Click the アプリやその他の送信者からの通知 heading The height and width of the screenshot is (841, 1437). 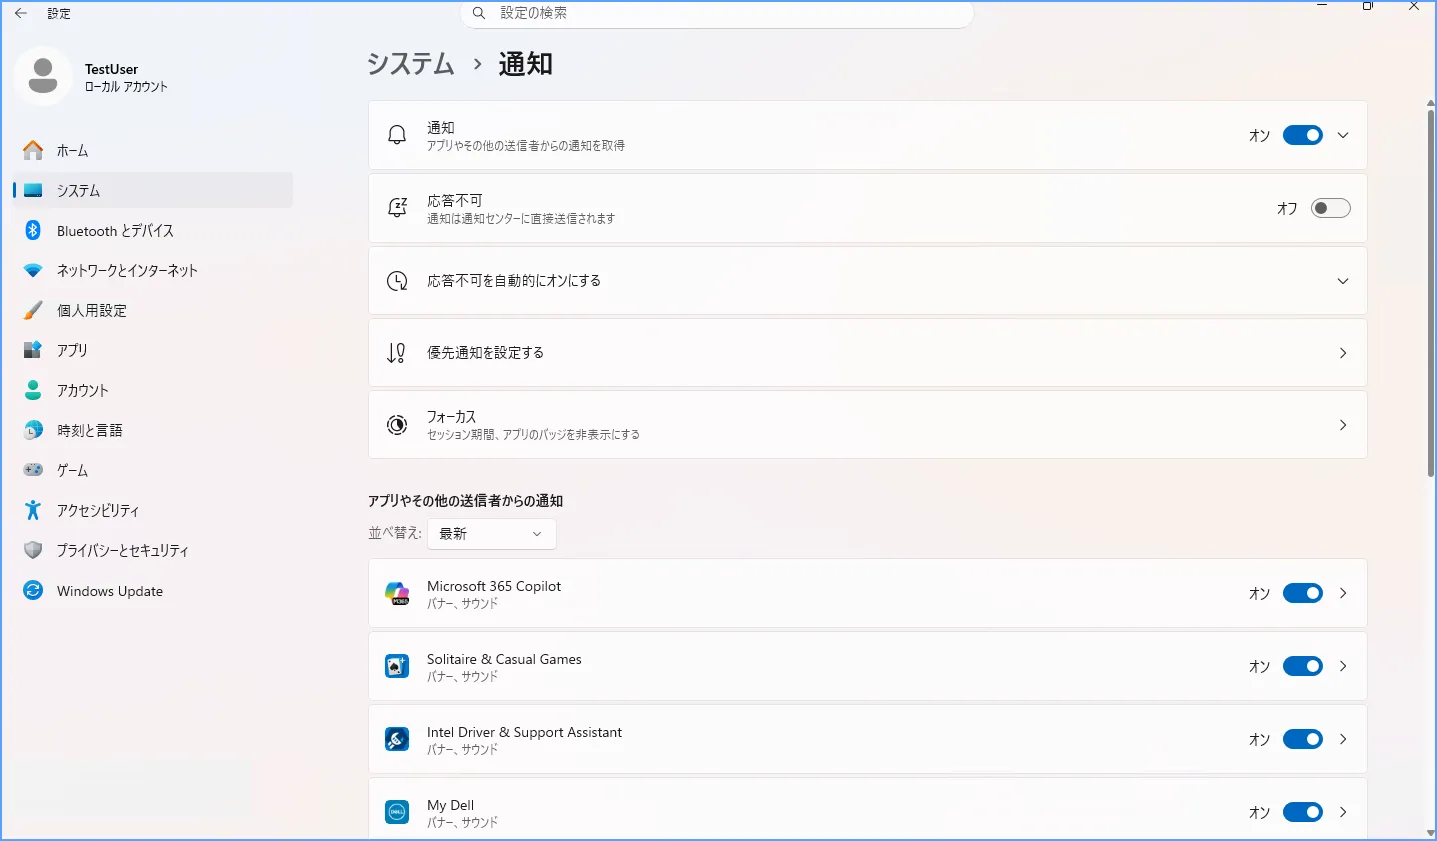(466, 501)
